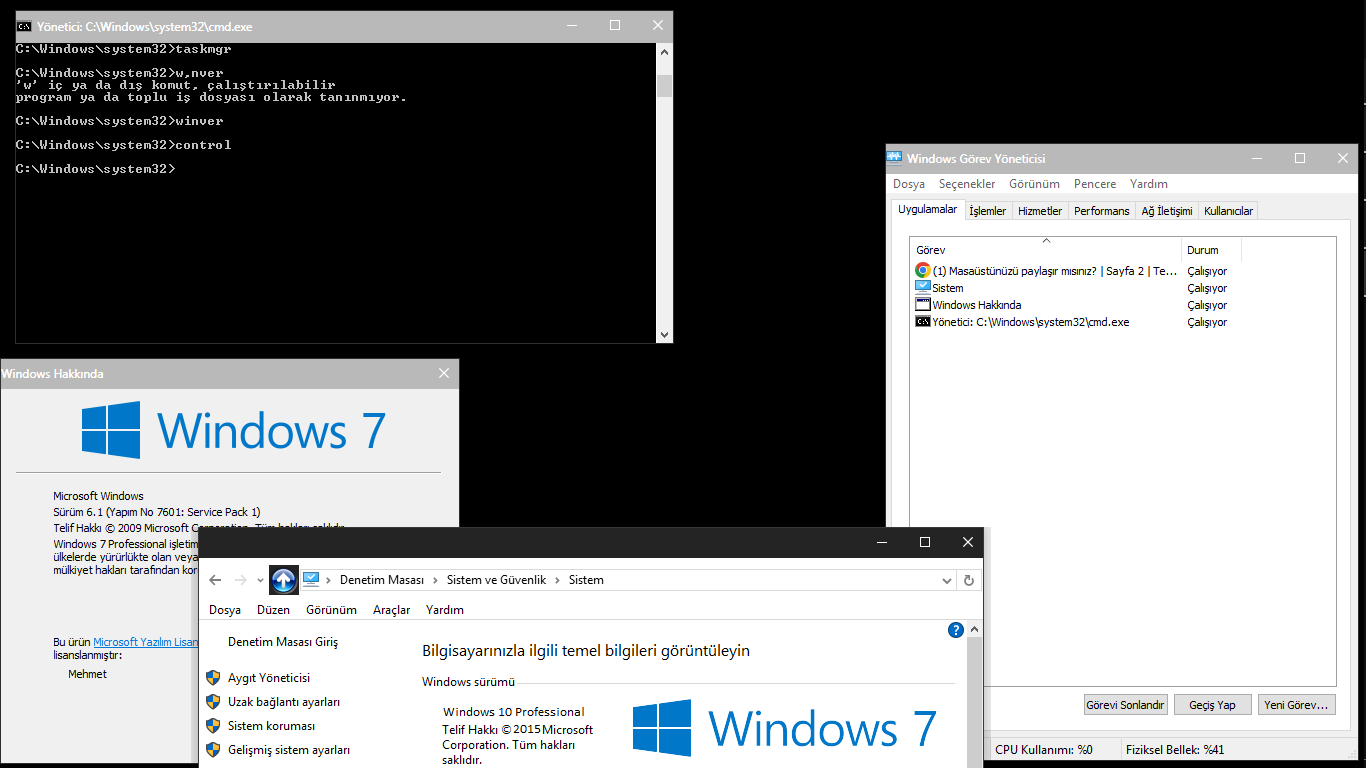
Task: Open the recent locations chevron beside the forward arrow
Action: click(260, 580)
